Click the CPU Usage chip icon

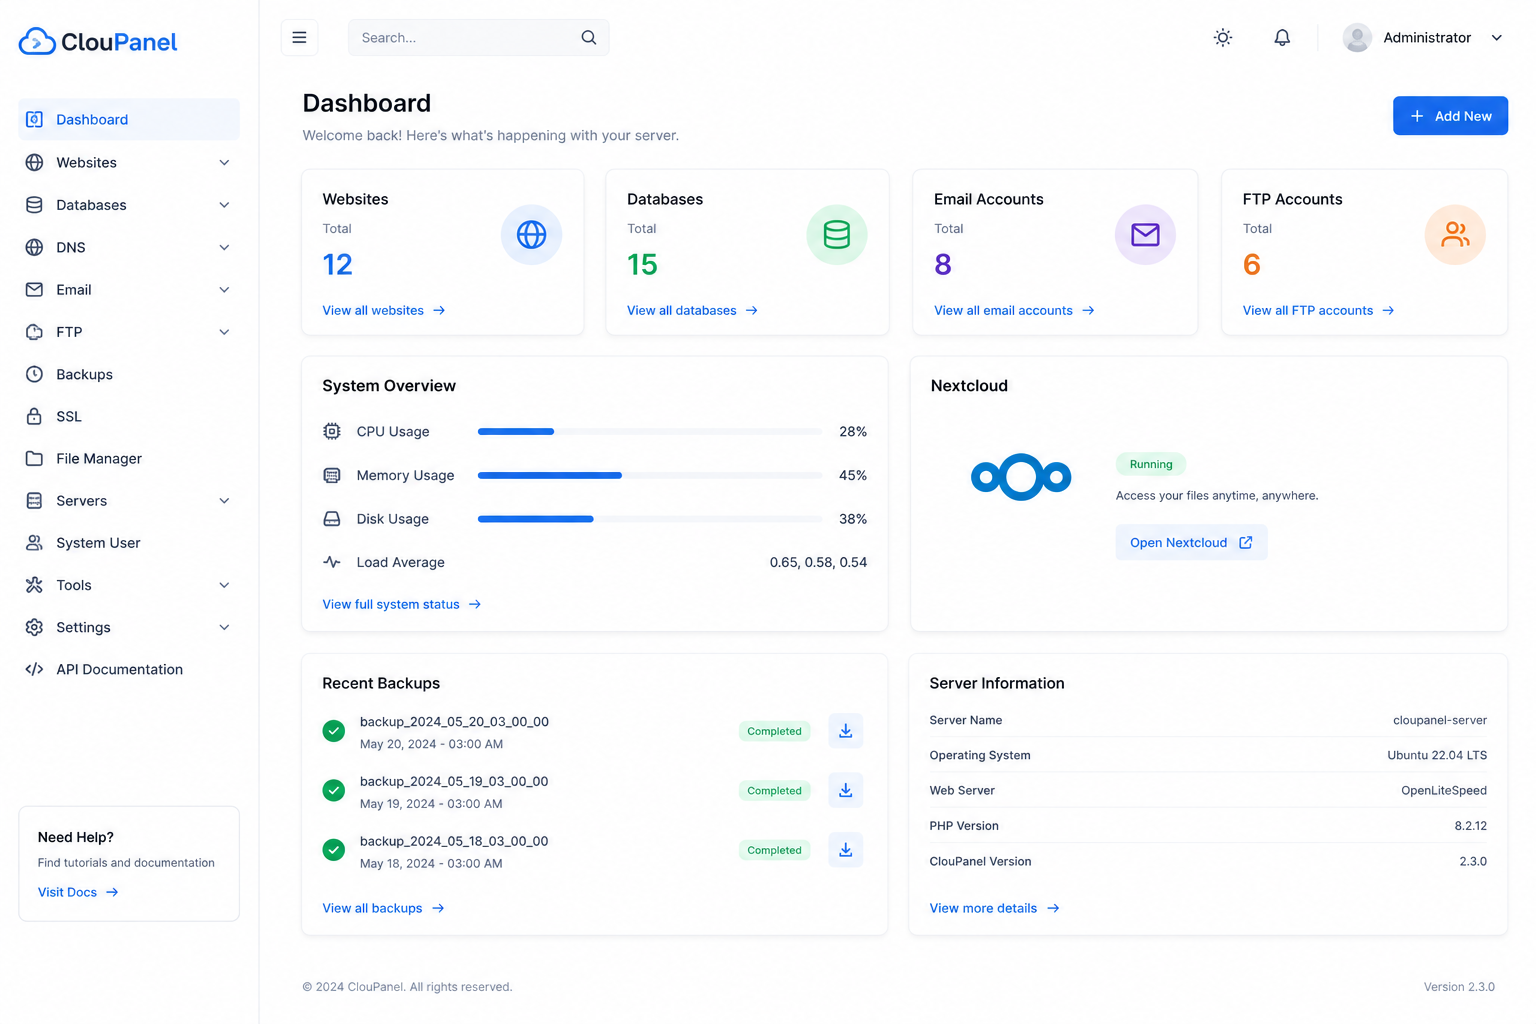coord(332,431)
